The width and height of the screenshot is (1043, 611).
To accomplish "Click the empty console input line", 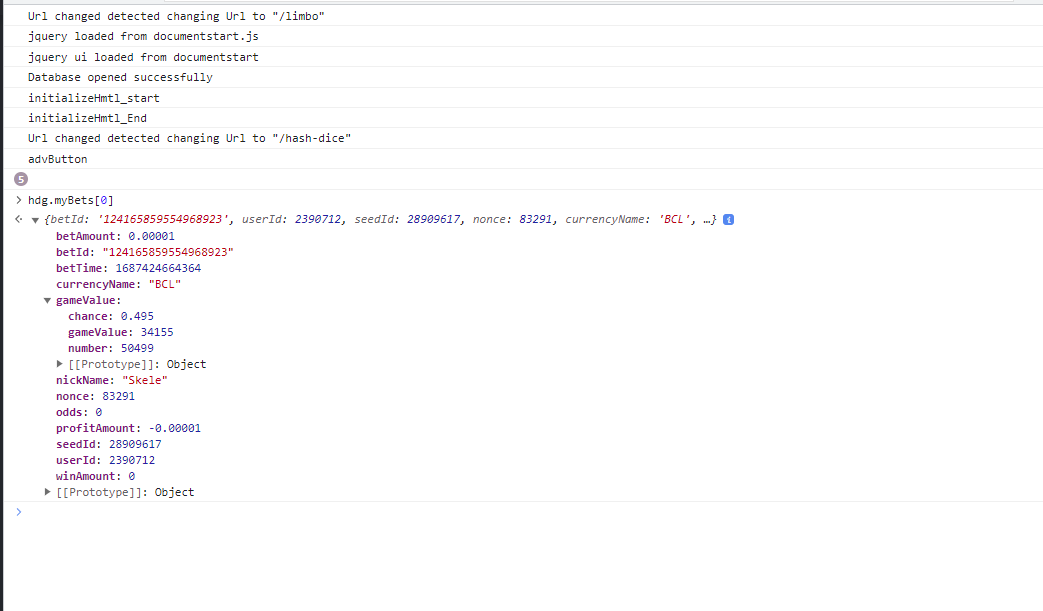I will (500, 512).
